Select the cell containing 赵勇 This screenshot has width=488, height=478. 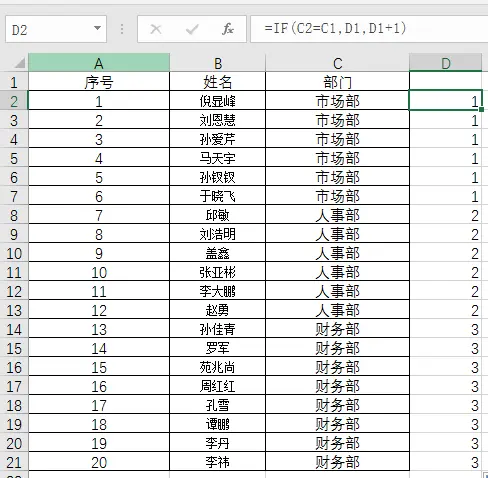click(x=217, y=310)
